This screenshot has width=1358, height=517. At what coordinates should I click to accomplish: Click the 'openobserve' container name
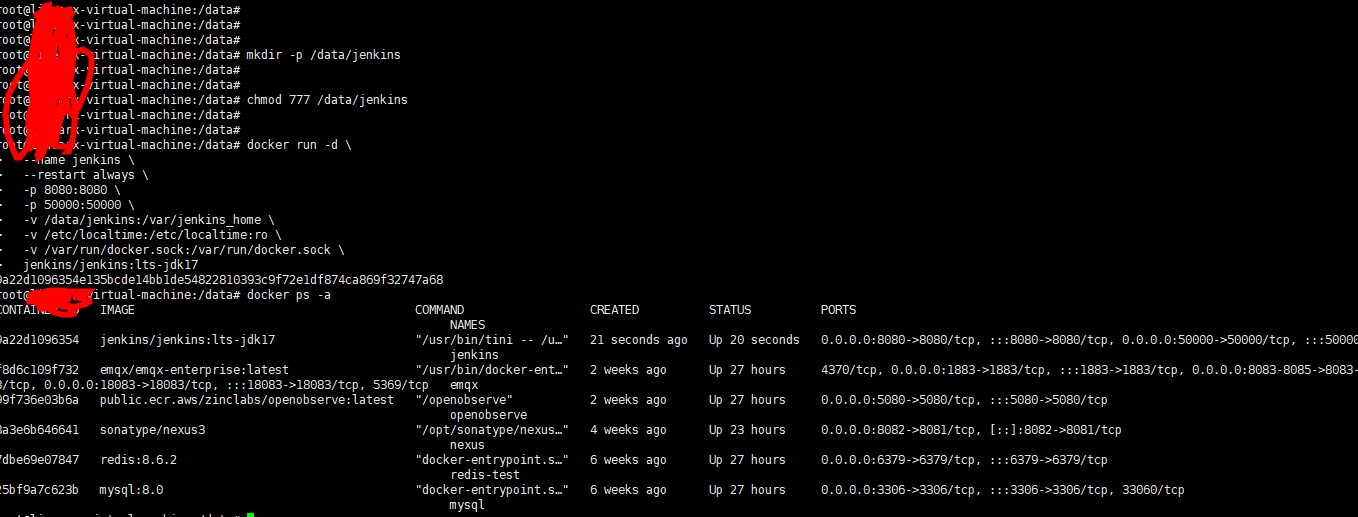(488, 415)
